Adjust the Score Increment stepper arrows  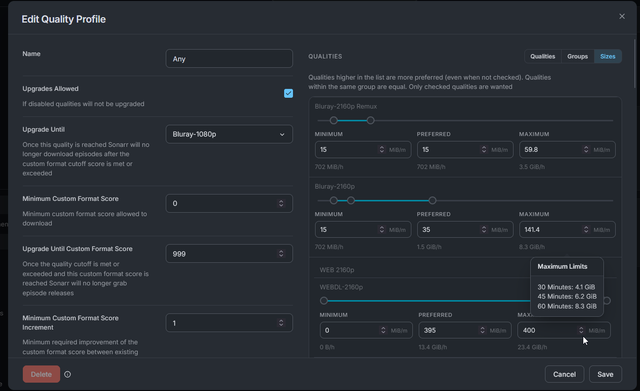(x=281, y=323)
